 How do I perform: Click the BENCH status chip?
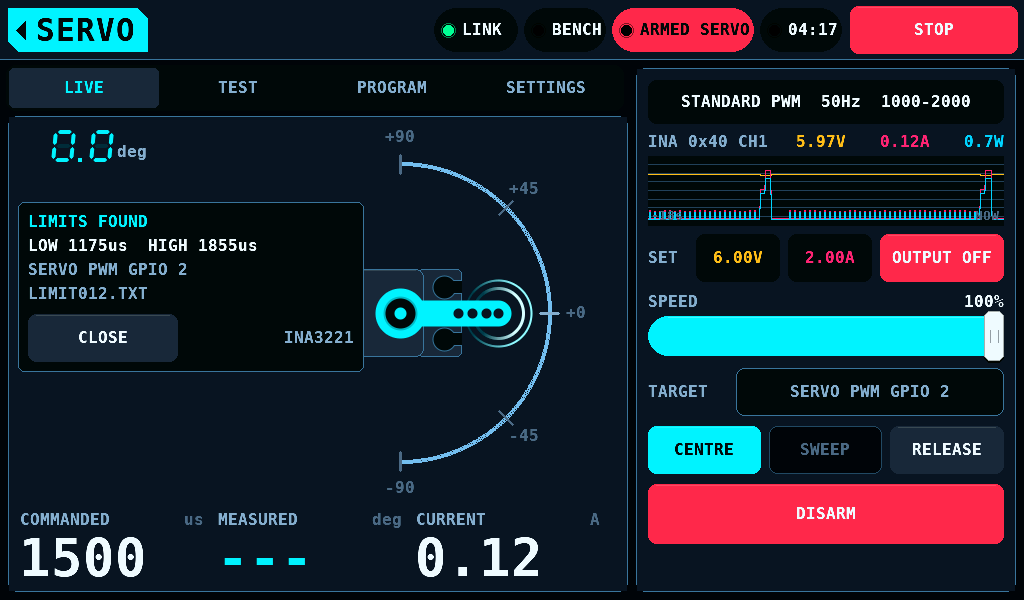pos(565,30)
